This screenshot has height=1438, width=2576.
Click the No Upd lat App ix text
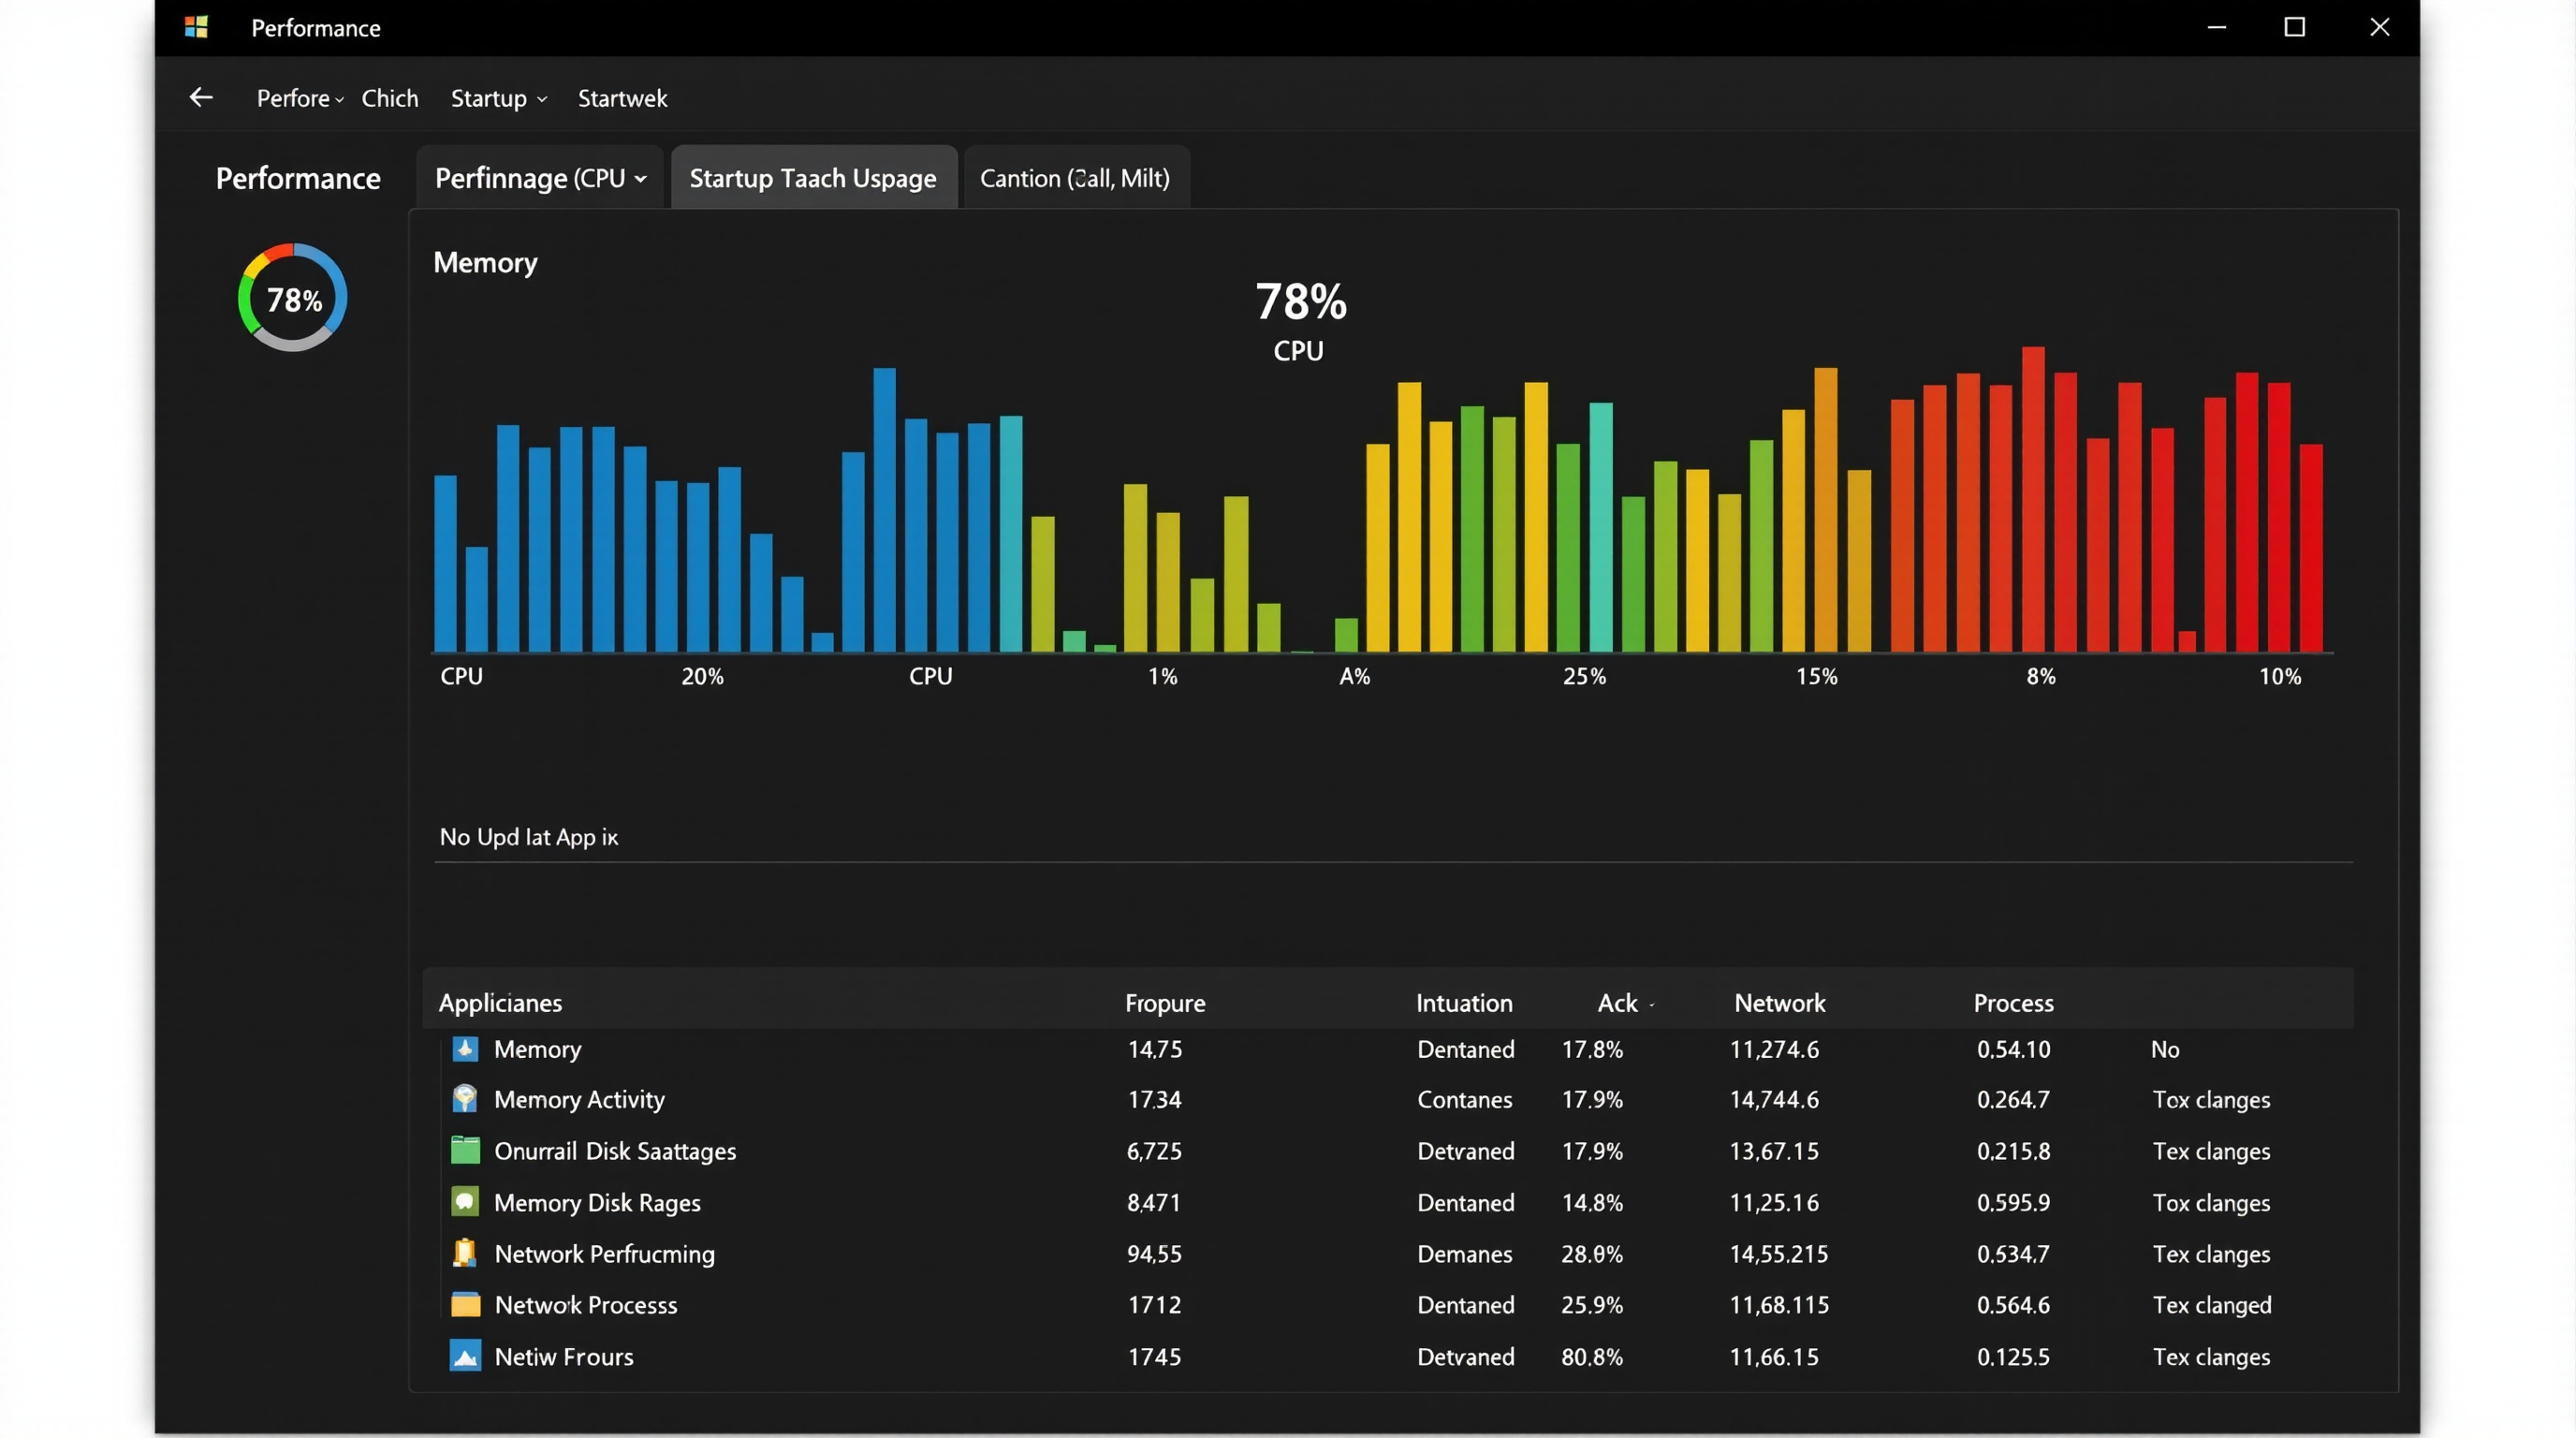529,837
